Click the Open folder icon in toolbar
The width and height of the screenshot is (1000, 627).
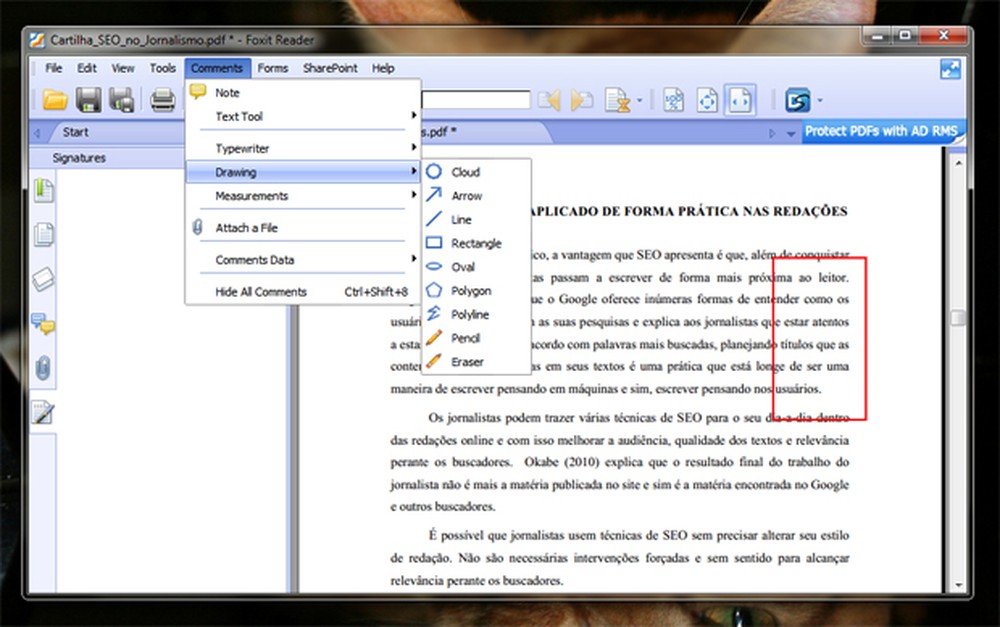click(55, 99)
